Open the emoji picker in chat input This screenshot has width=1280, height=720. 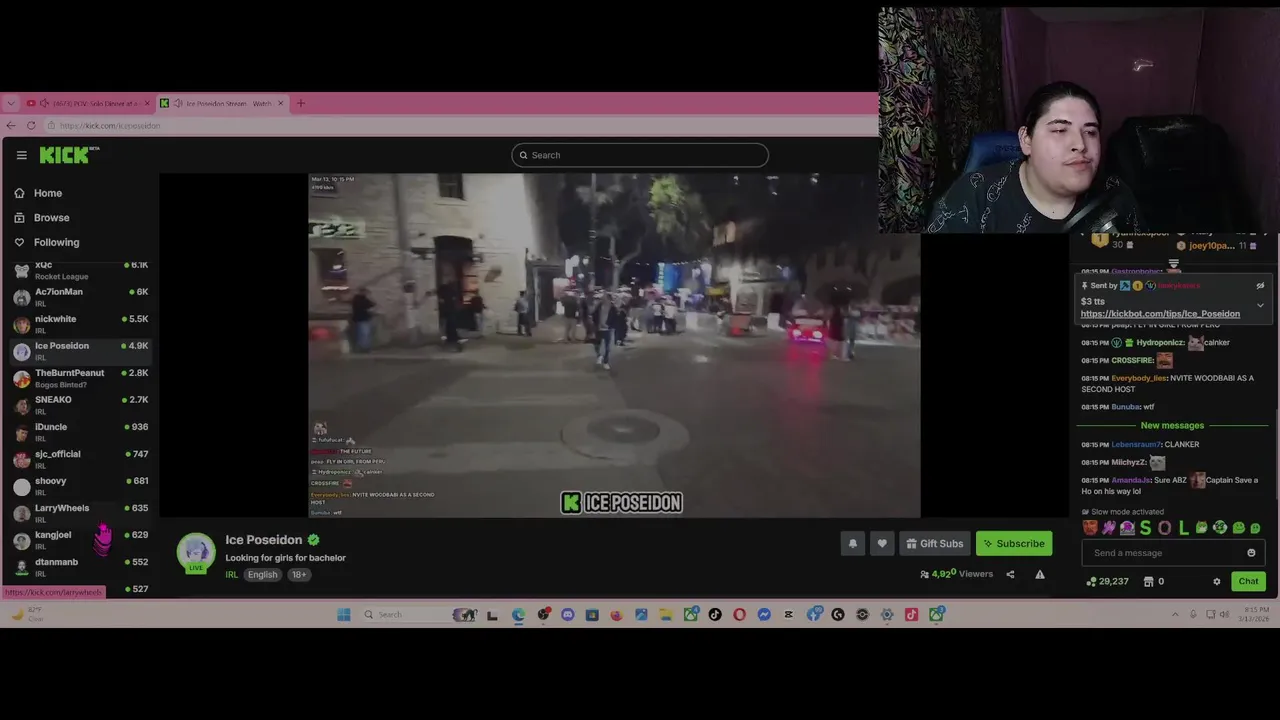pyautogui.click(x=1251, y=553)
